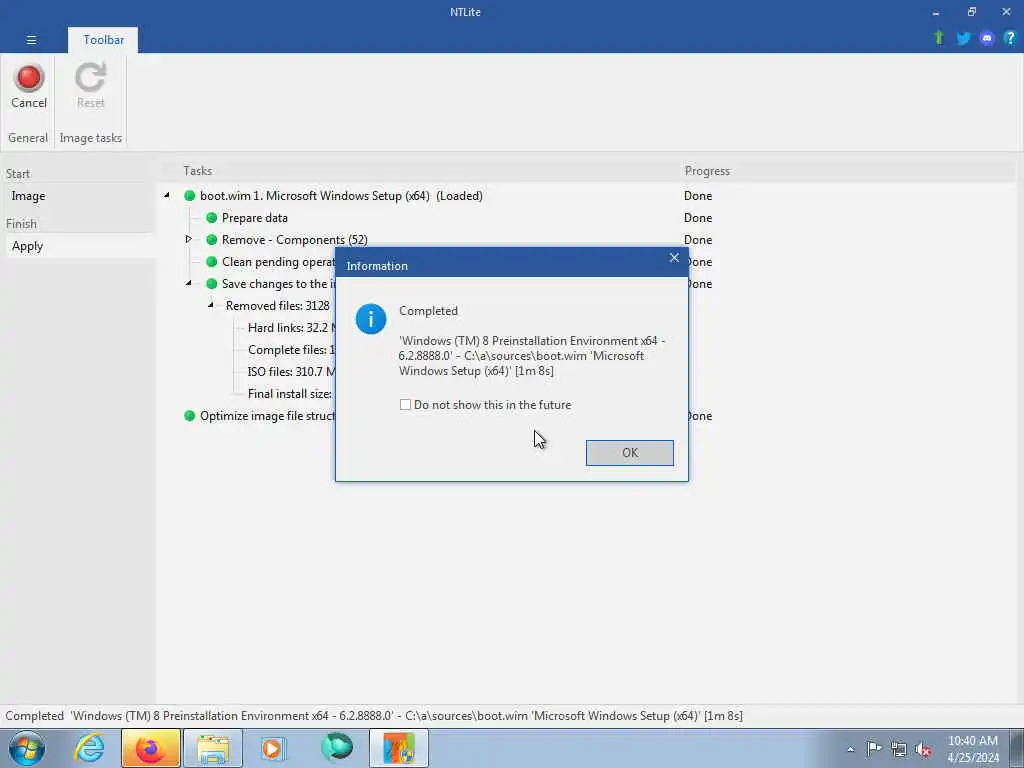Click the dialog message with boot.wim path

tap(532, 356)
